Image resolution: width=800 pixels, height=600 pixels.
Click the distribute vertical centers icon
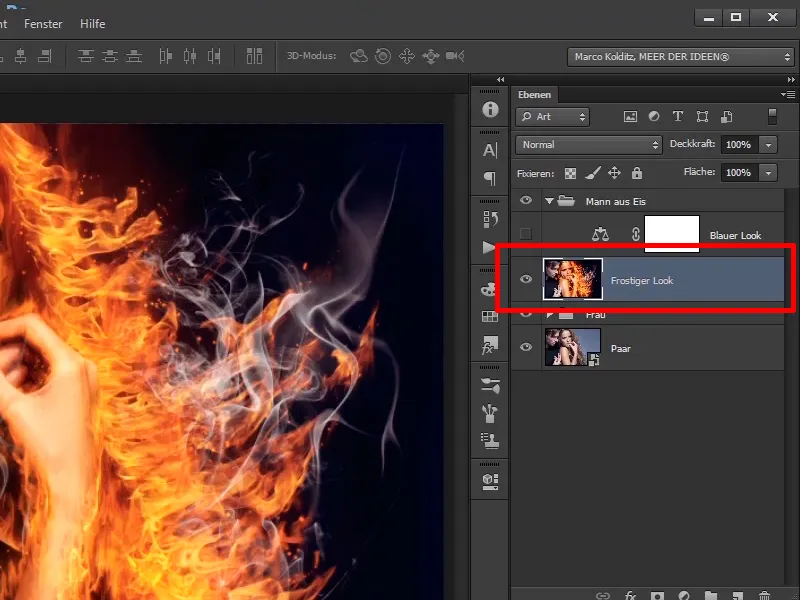[x=110, y=56]
